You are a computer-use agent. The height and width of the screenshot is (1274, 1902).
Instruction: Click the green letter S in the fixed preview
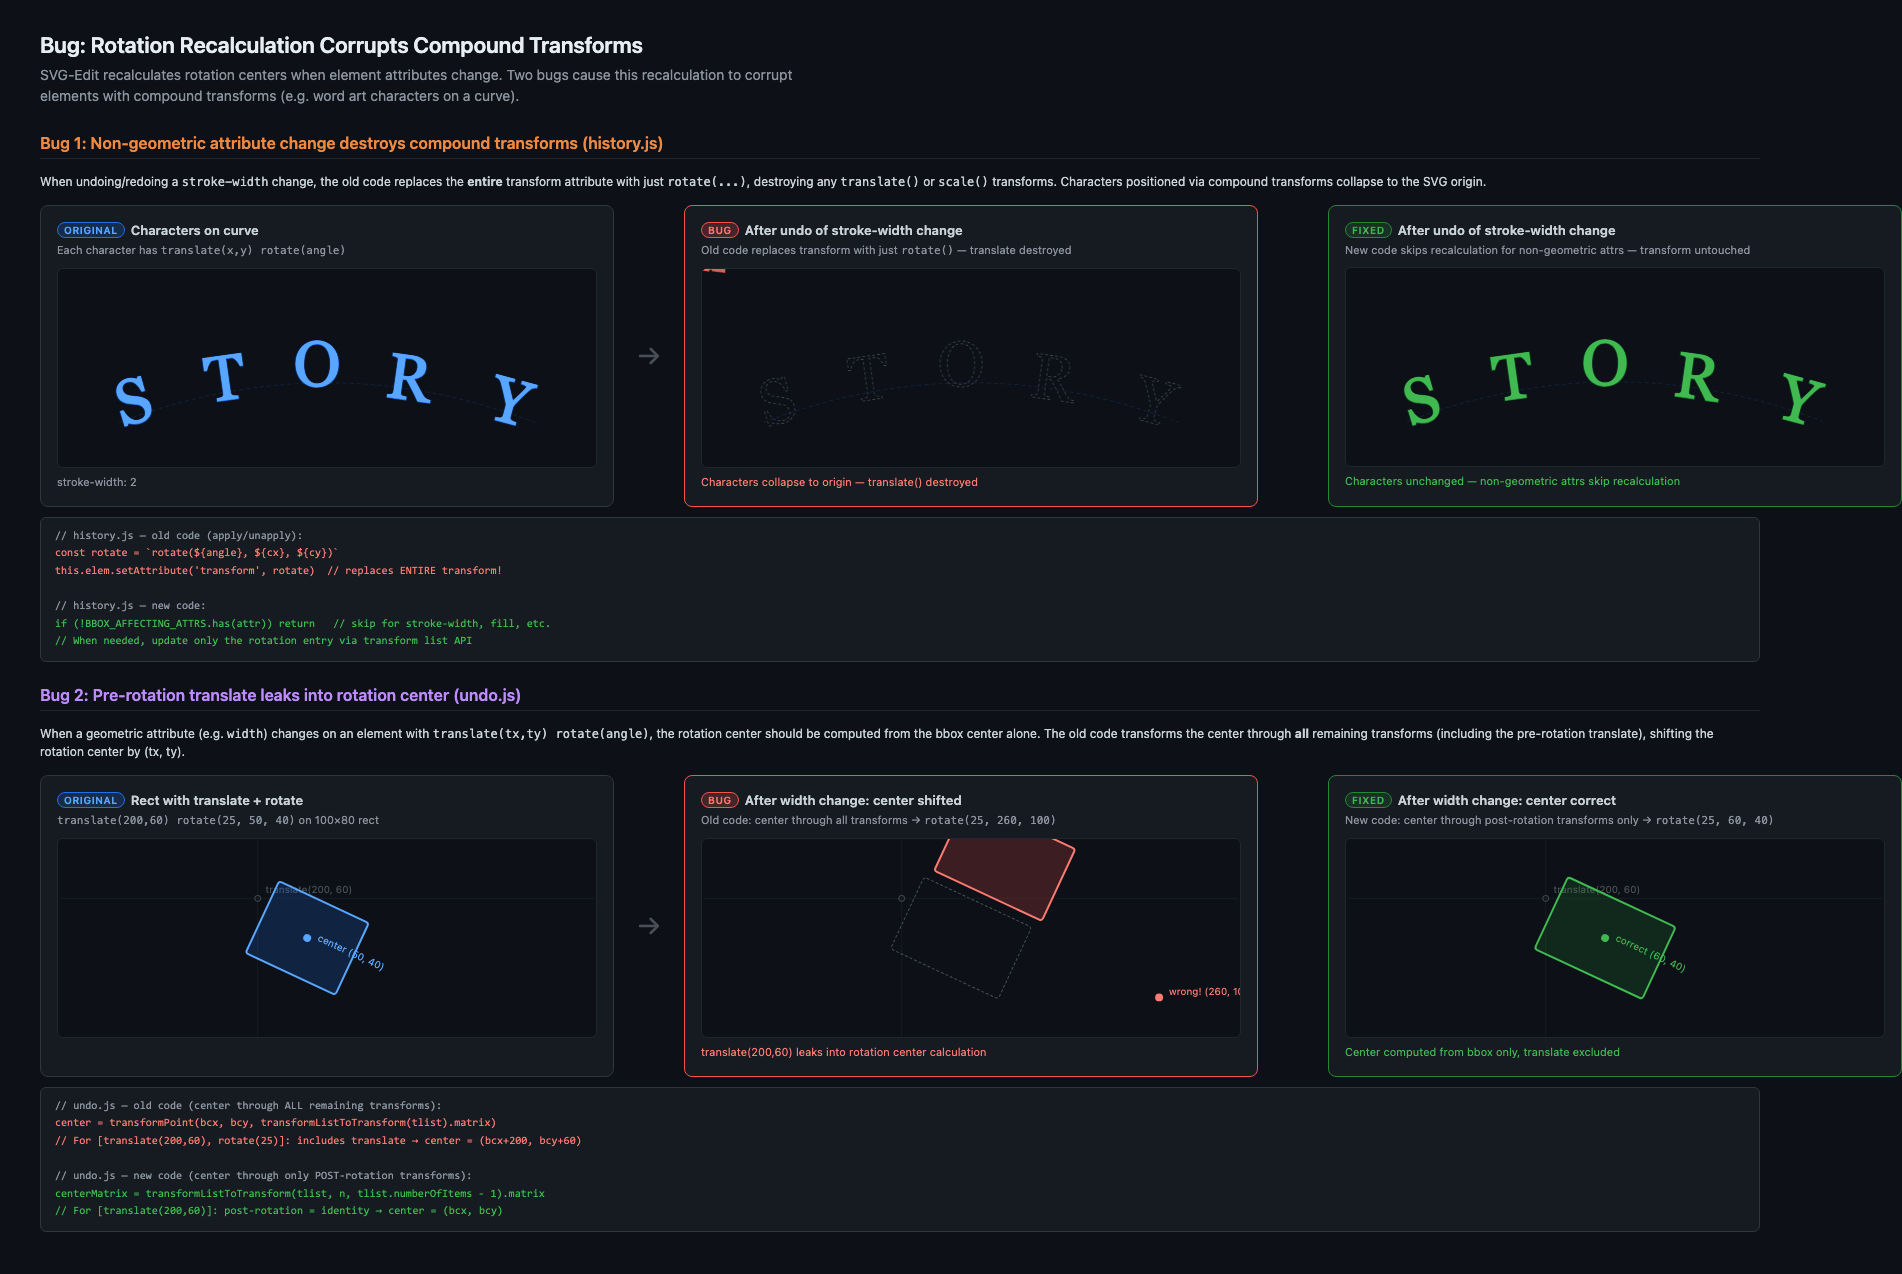pyautogui.click(x=1421, y=400)
